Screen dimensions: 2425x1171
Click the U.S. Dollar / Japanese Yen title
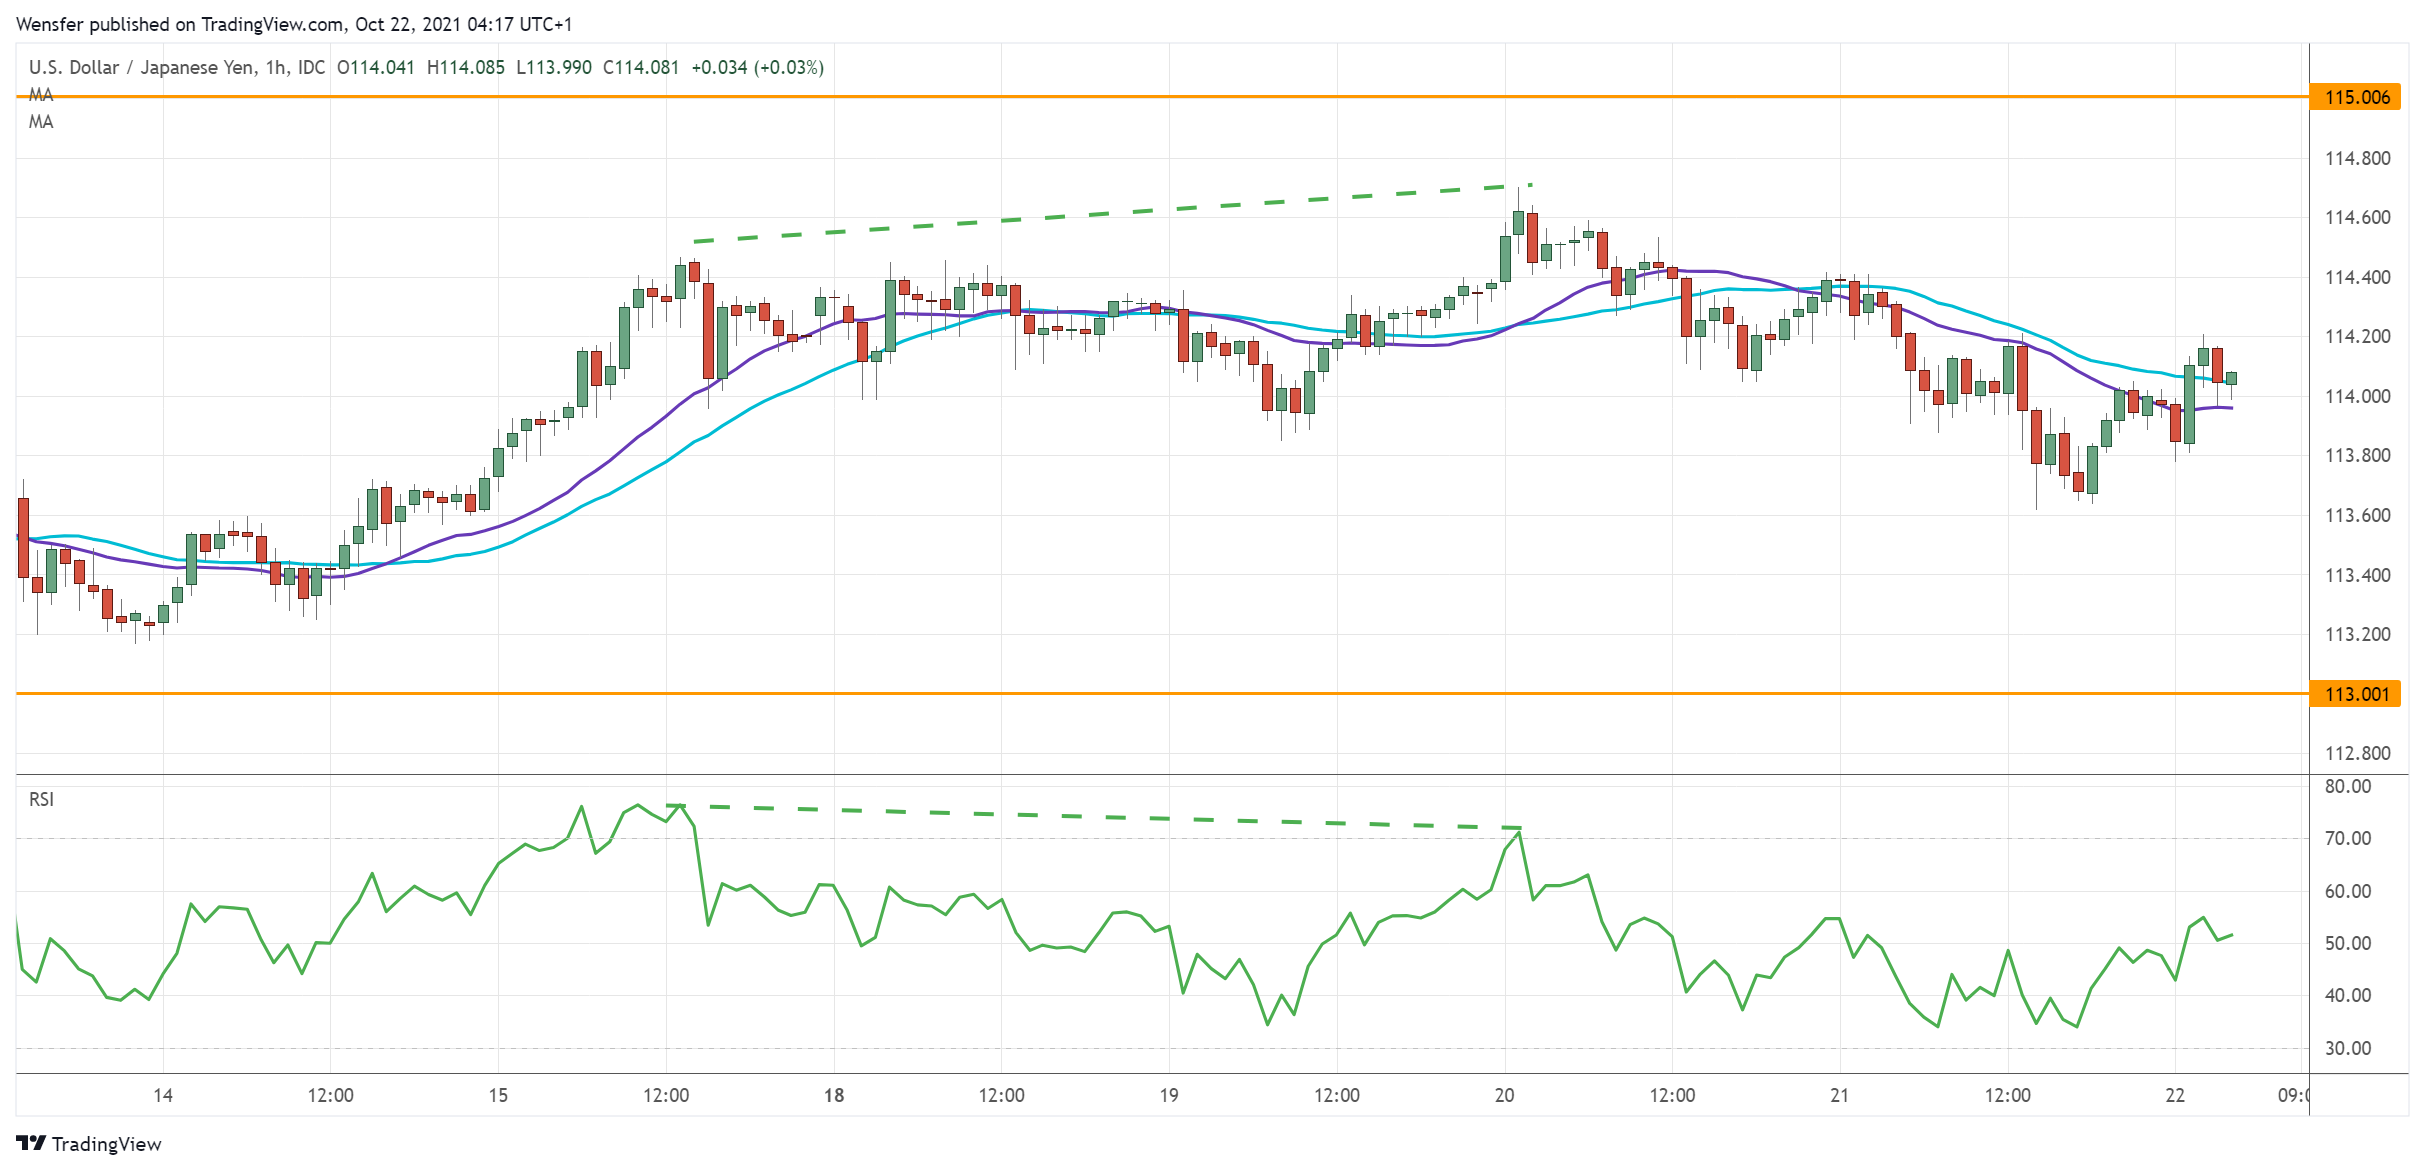point(140,67)
